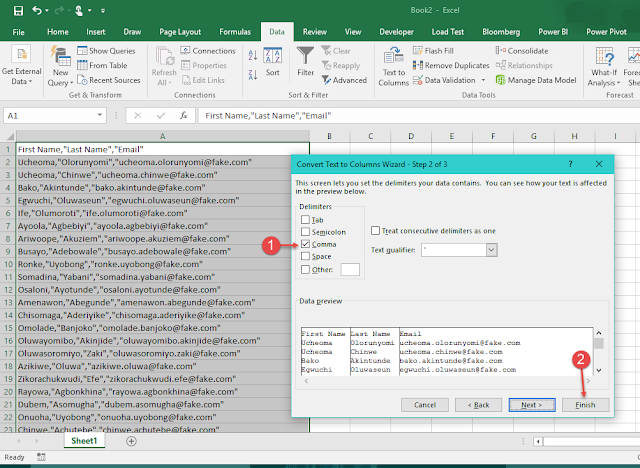Open the Sort dialog
640x468 pixels.
tap(273, 61)
